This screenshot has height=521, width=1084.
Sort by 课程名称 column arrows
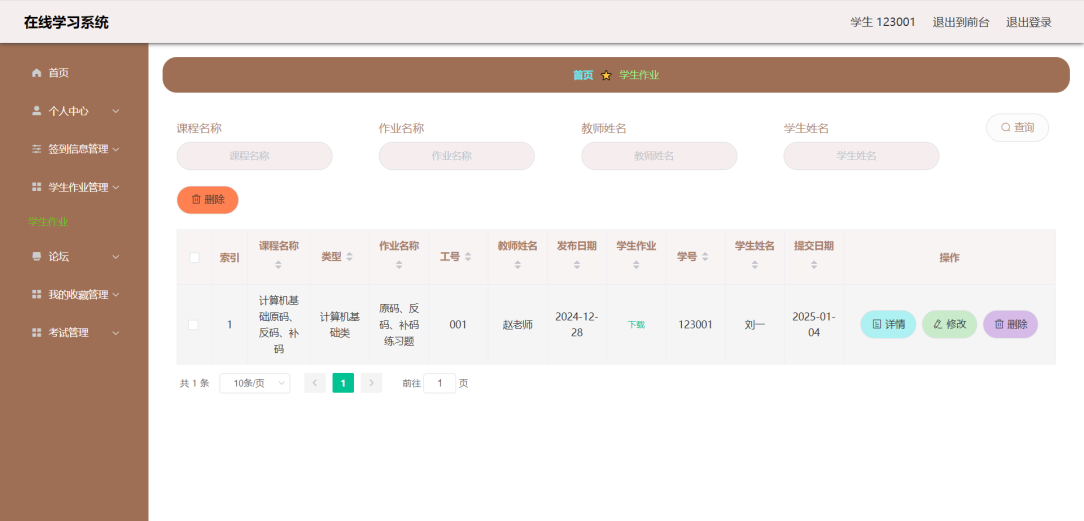pos(278,265)
